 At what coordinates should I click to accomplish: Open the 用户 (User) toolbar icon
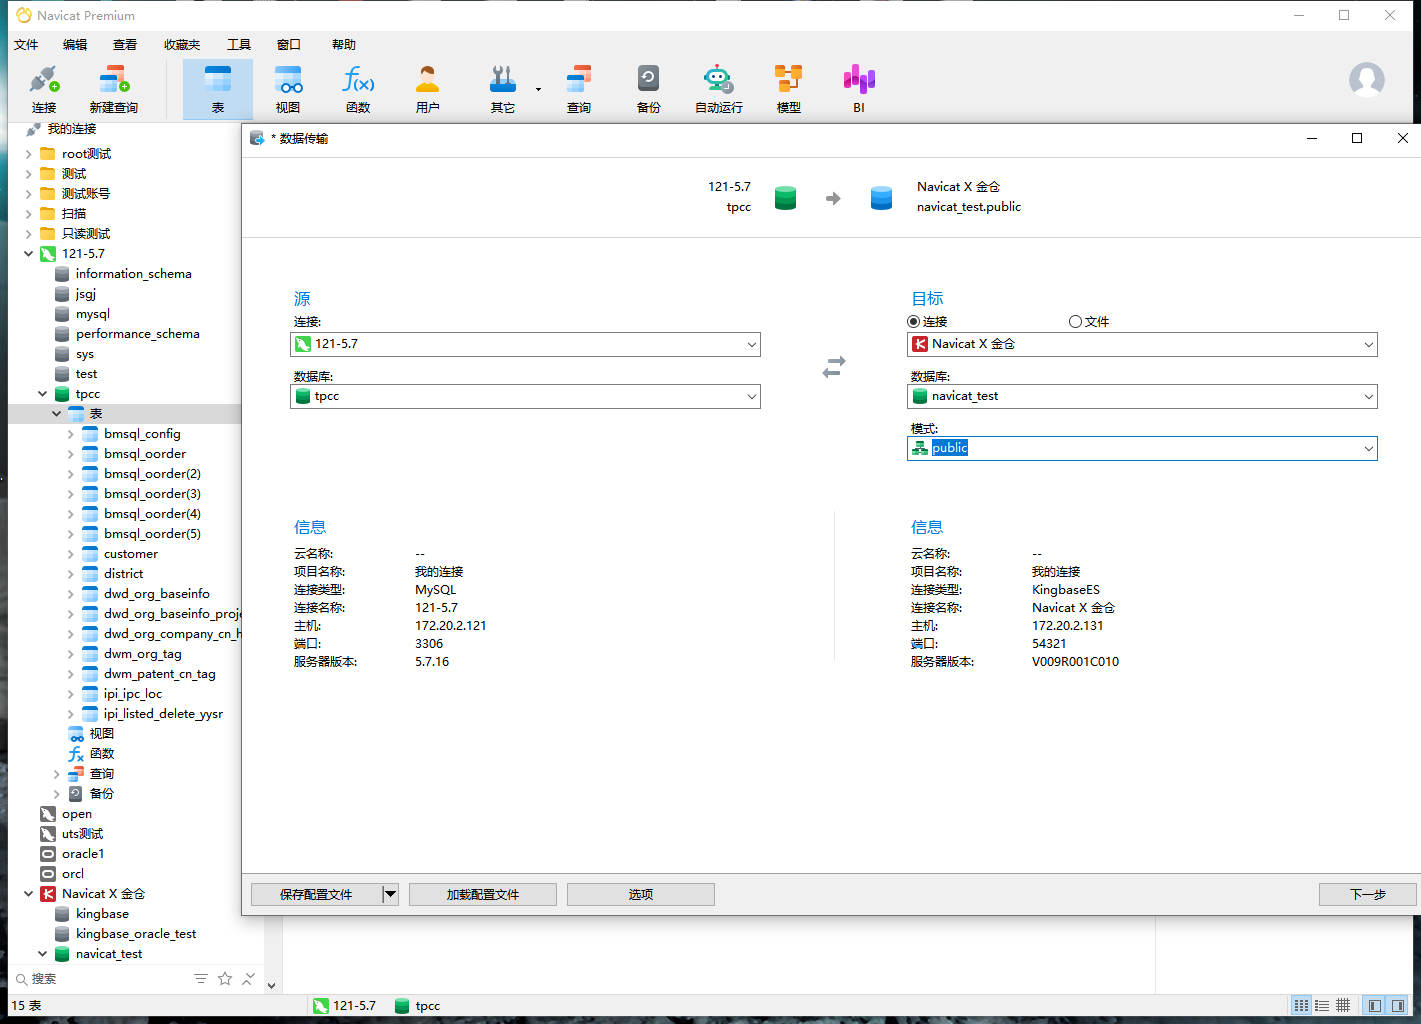point(428,89)
